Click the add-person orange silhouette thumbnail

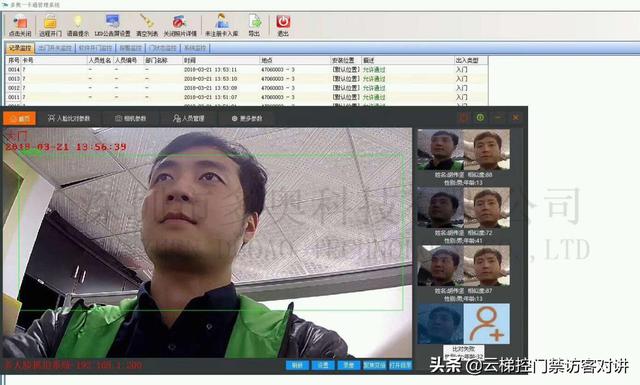487,324
